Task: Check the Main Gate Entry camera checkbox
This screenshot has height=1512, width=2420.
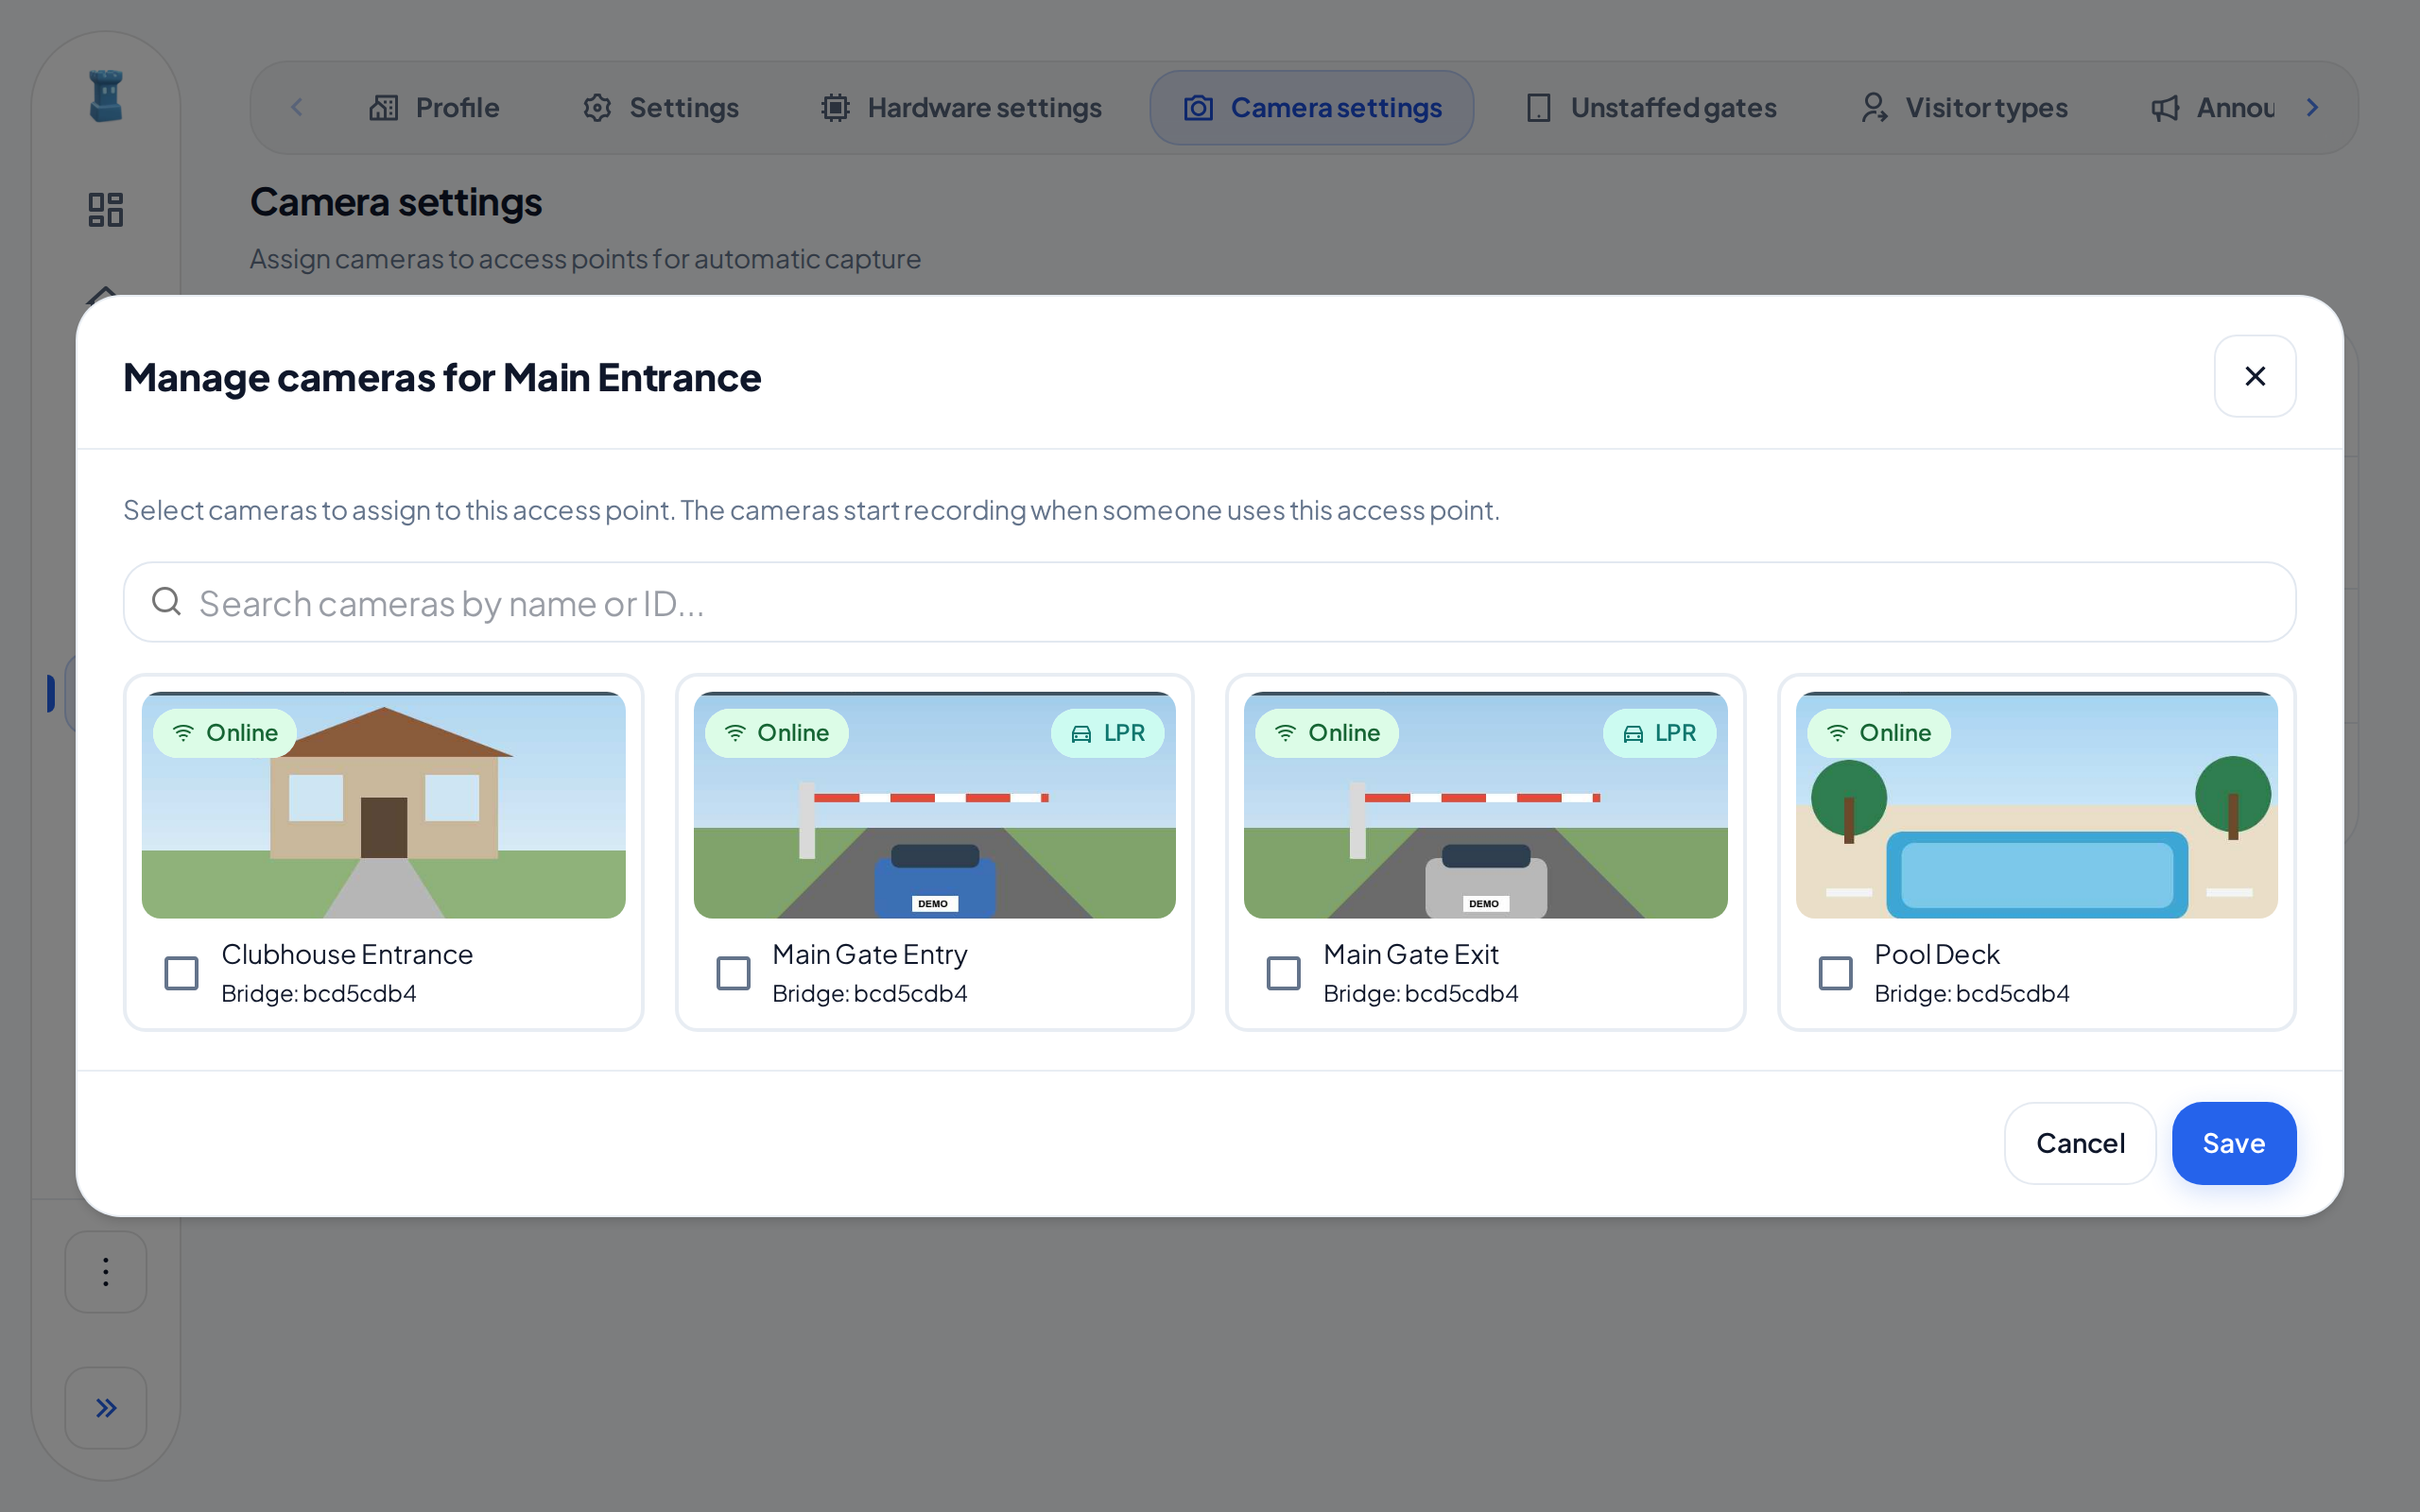Action: 733,973
